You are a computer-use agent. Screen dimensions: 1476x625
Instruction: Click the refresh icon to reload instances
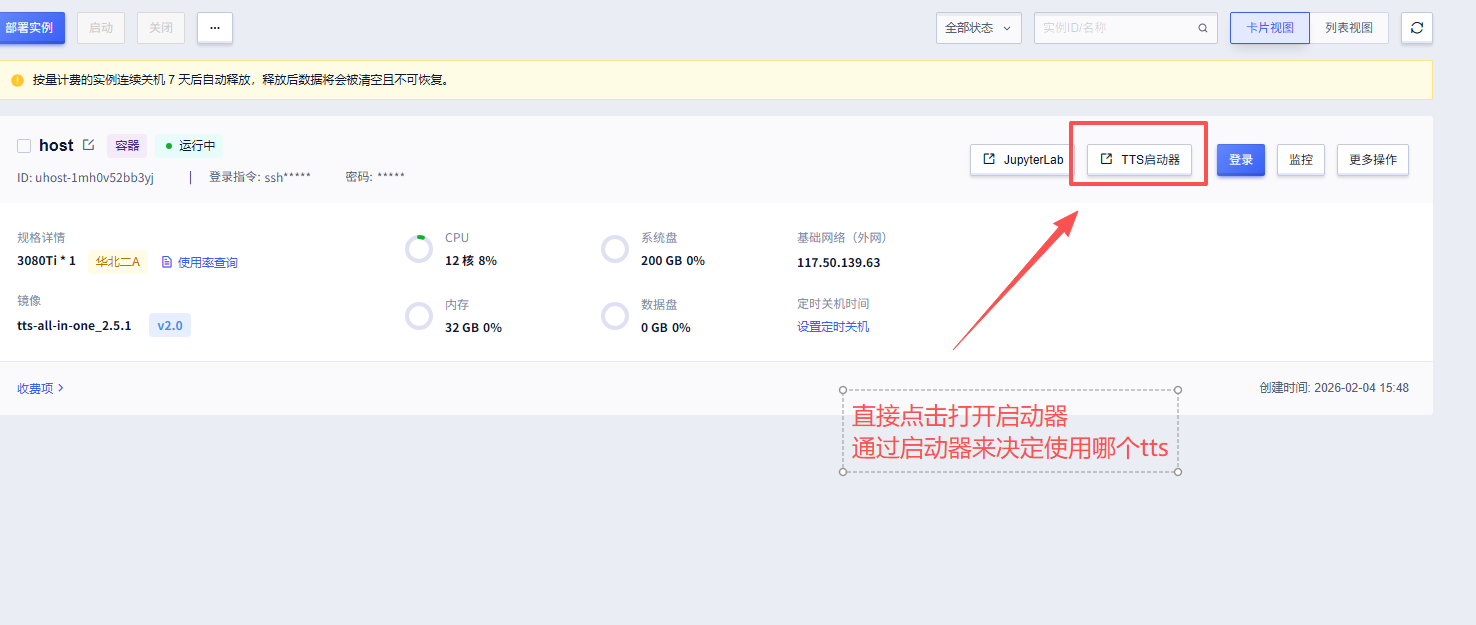[1416, 27]
